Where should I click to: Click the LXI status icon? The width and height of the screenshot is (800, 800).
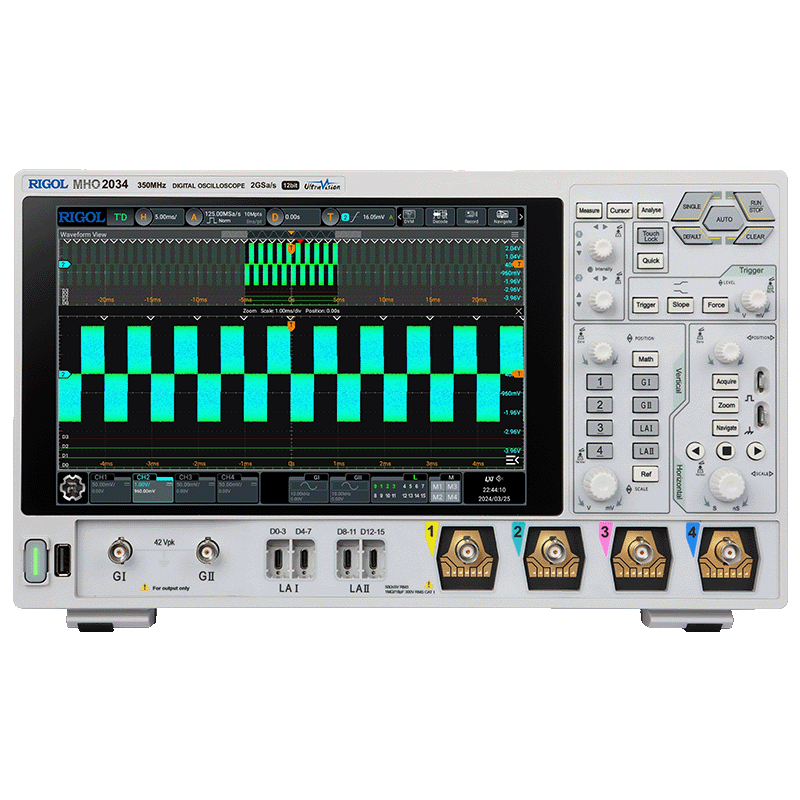click(489, 478)
